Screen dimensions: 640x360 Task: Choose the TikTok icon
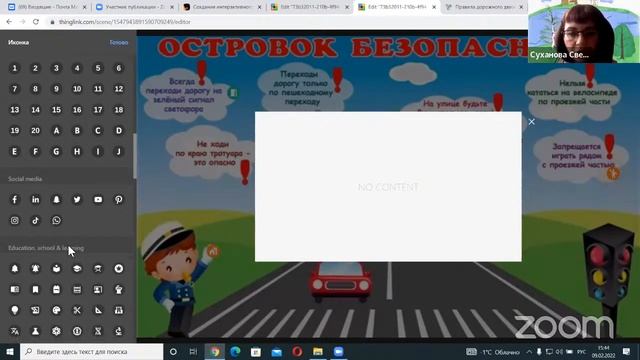tap(36, 220)
